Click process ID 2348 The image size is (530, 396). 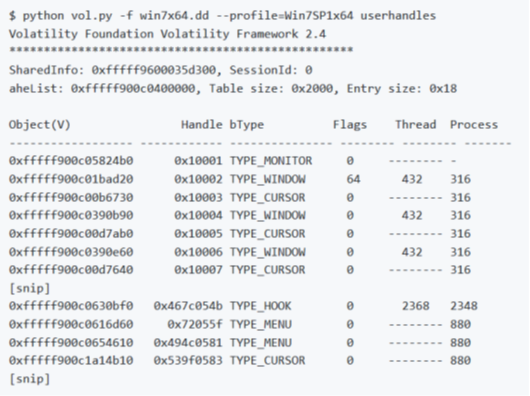pos(464,306)
